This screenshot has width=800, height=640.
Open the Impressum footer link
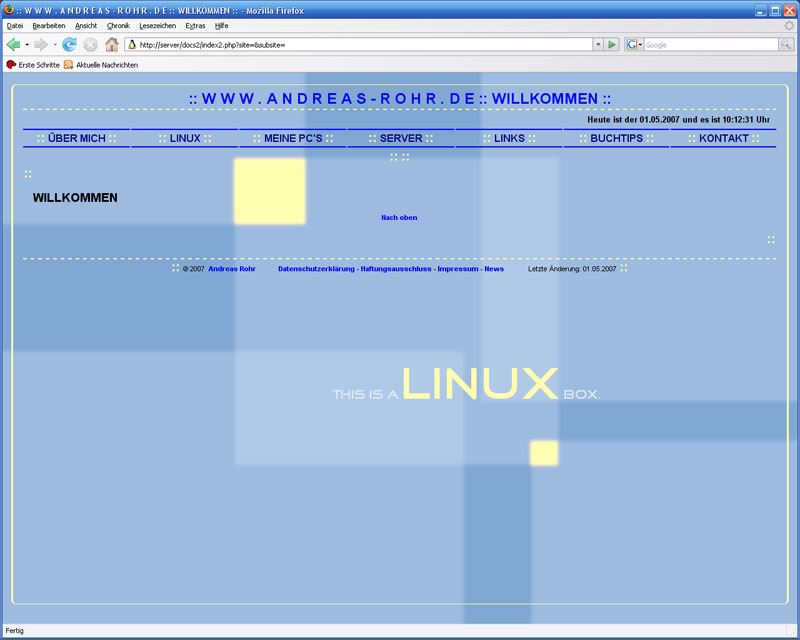click(x=458, y=269)
